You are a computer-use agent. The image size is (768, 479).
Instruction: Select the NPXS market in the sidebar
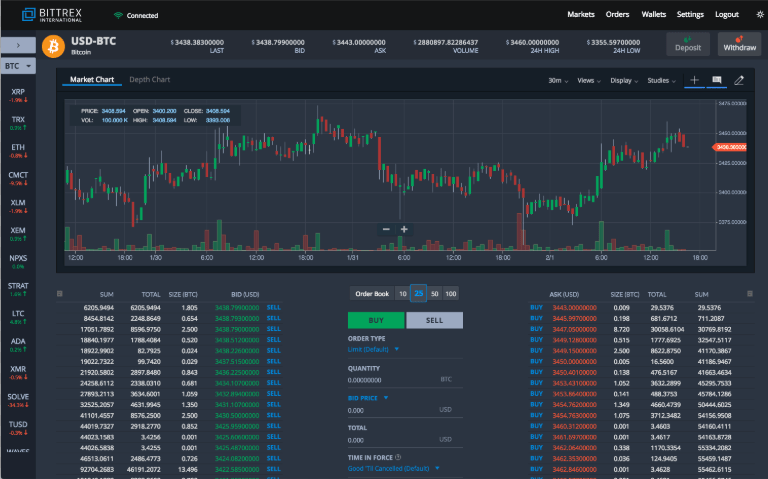point(18,262)
